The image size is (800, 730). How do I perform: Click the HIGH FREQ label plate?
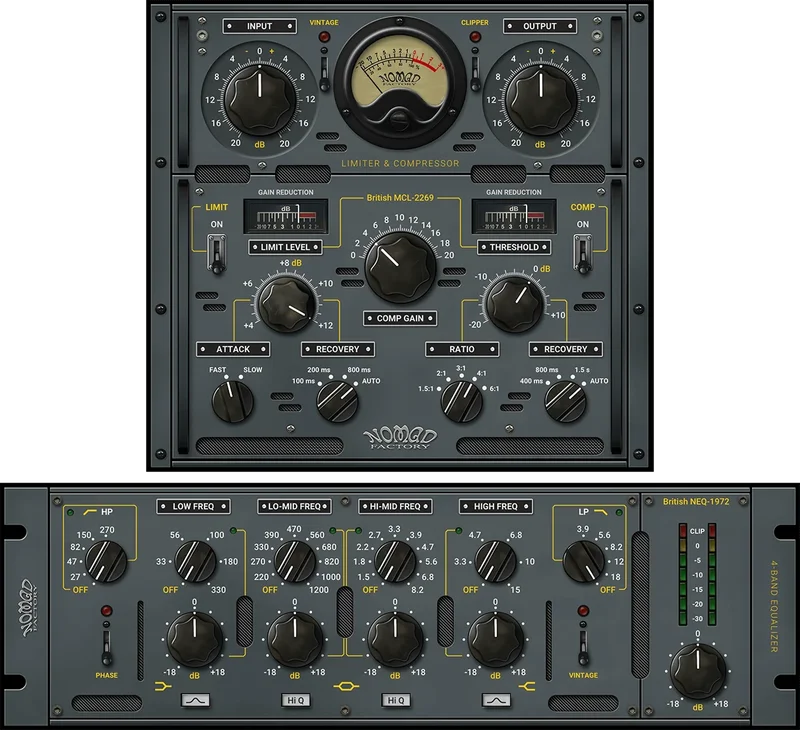496,507
